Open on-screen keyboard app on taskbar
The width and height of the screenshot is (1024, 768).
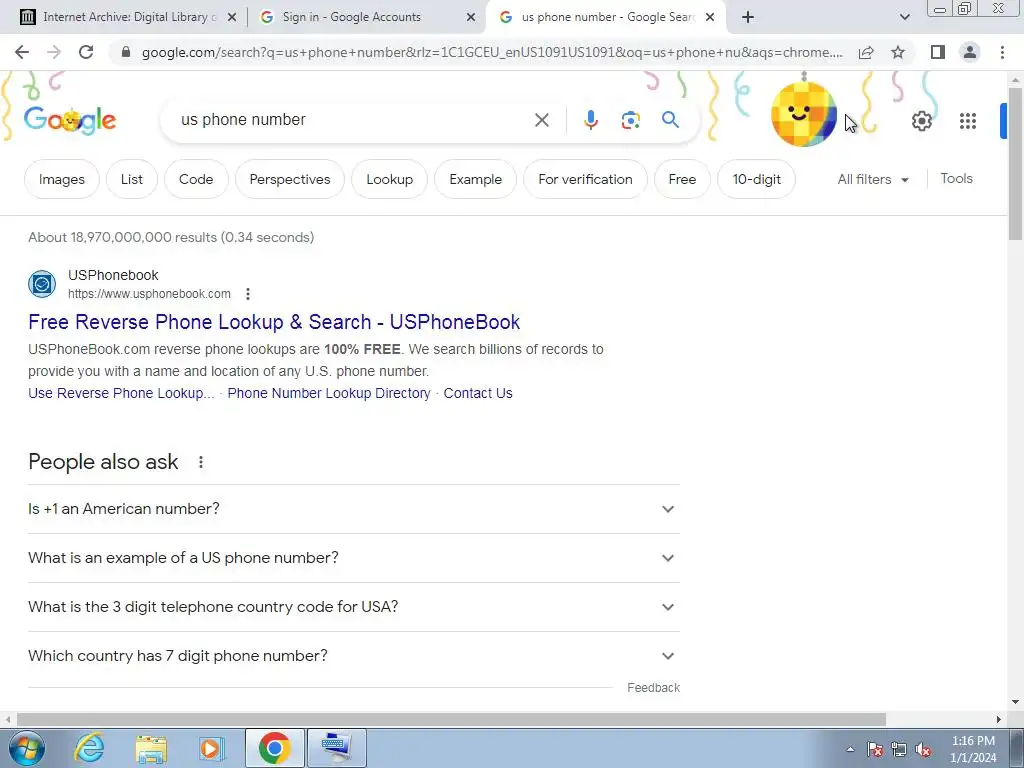click(x=336, y=748)
